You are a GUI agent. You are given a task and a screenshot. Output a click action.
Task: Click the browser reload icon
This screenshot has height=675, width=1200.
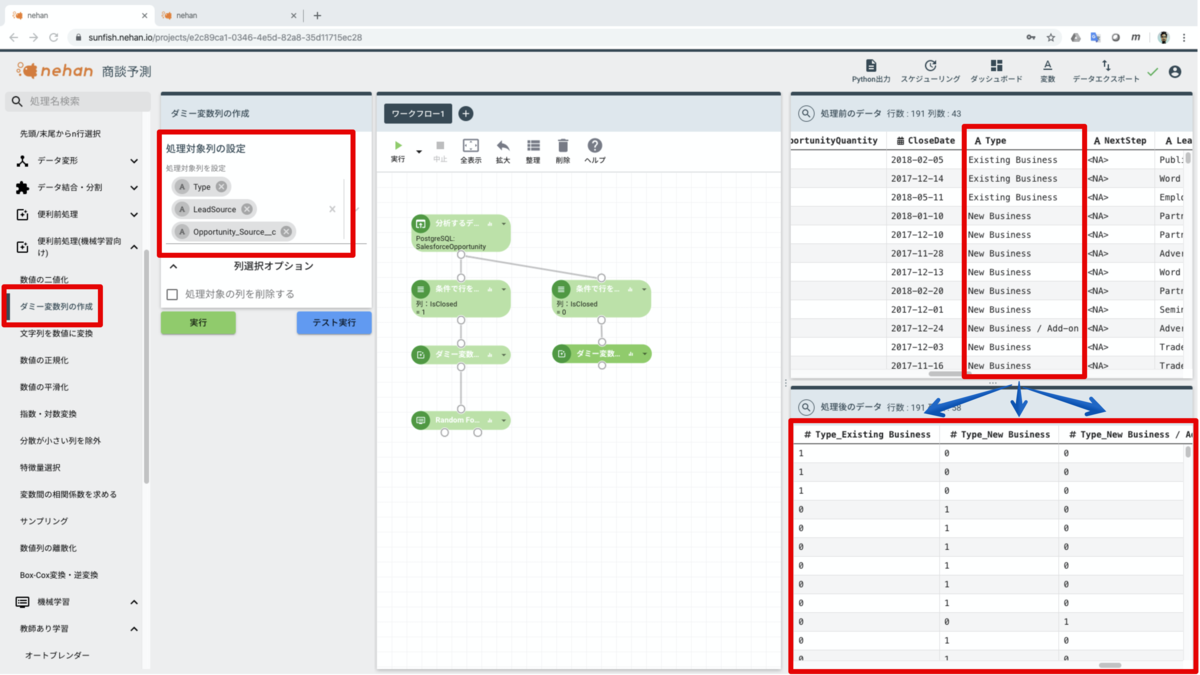coord(54,37)
